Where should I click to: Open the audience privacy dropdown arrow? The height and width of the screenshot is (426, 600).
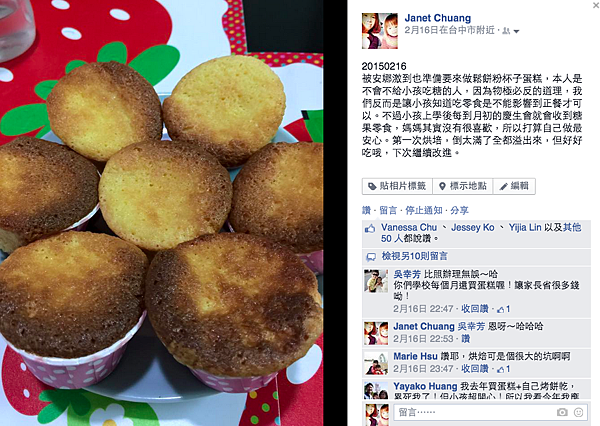tap(516, 31)
